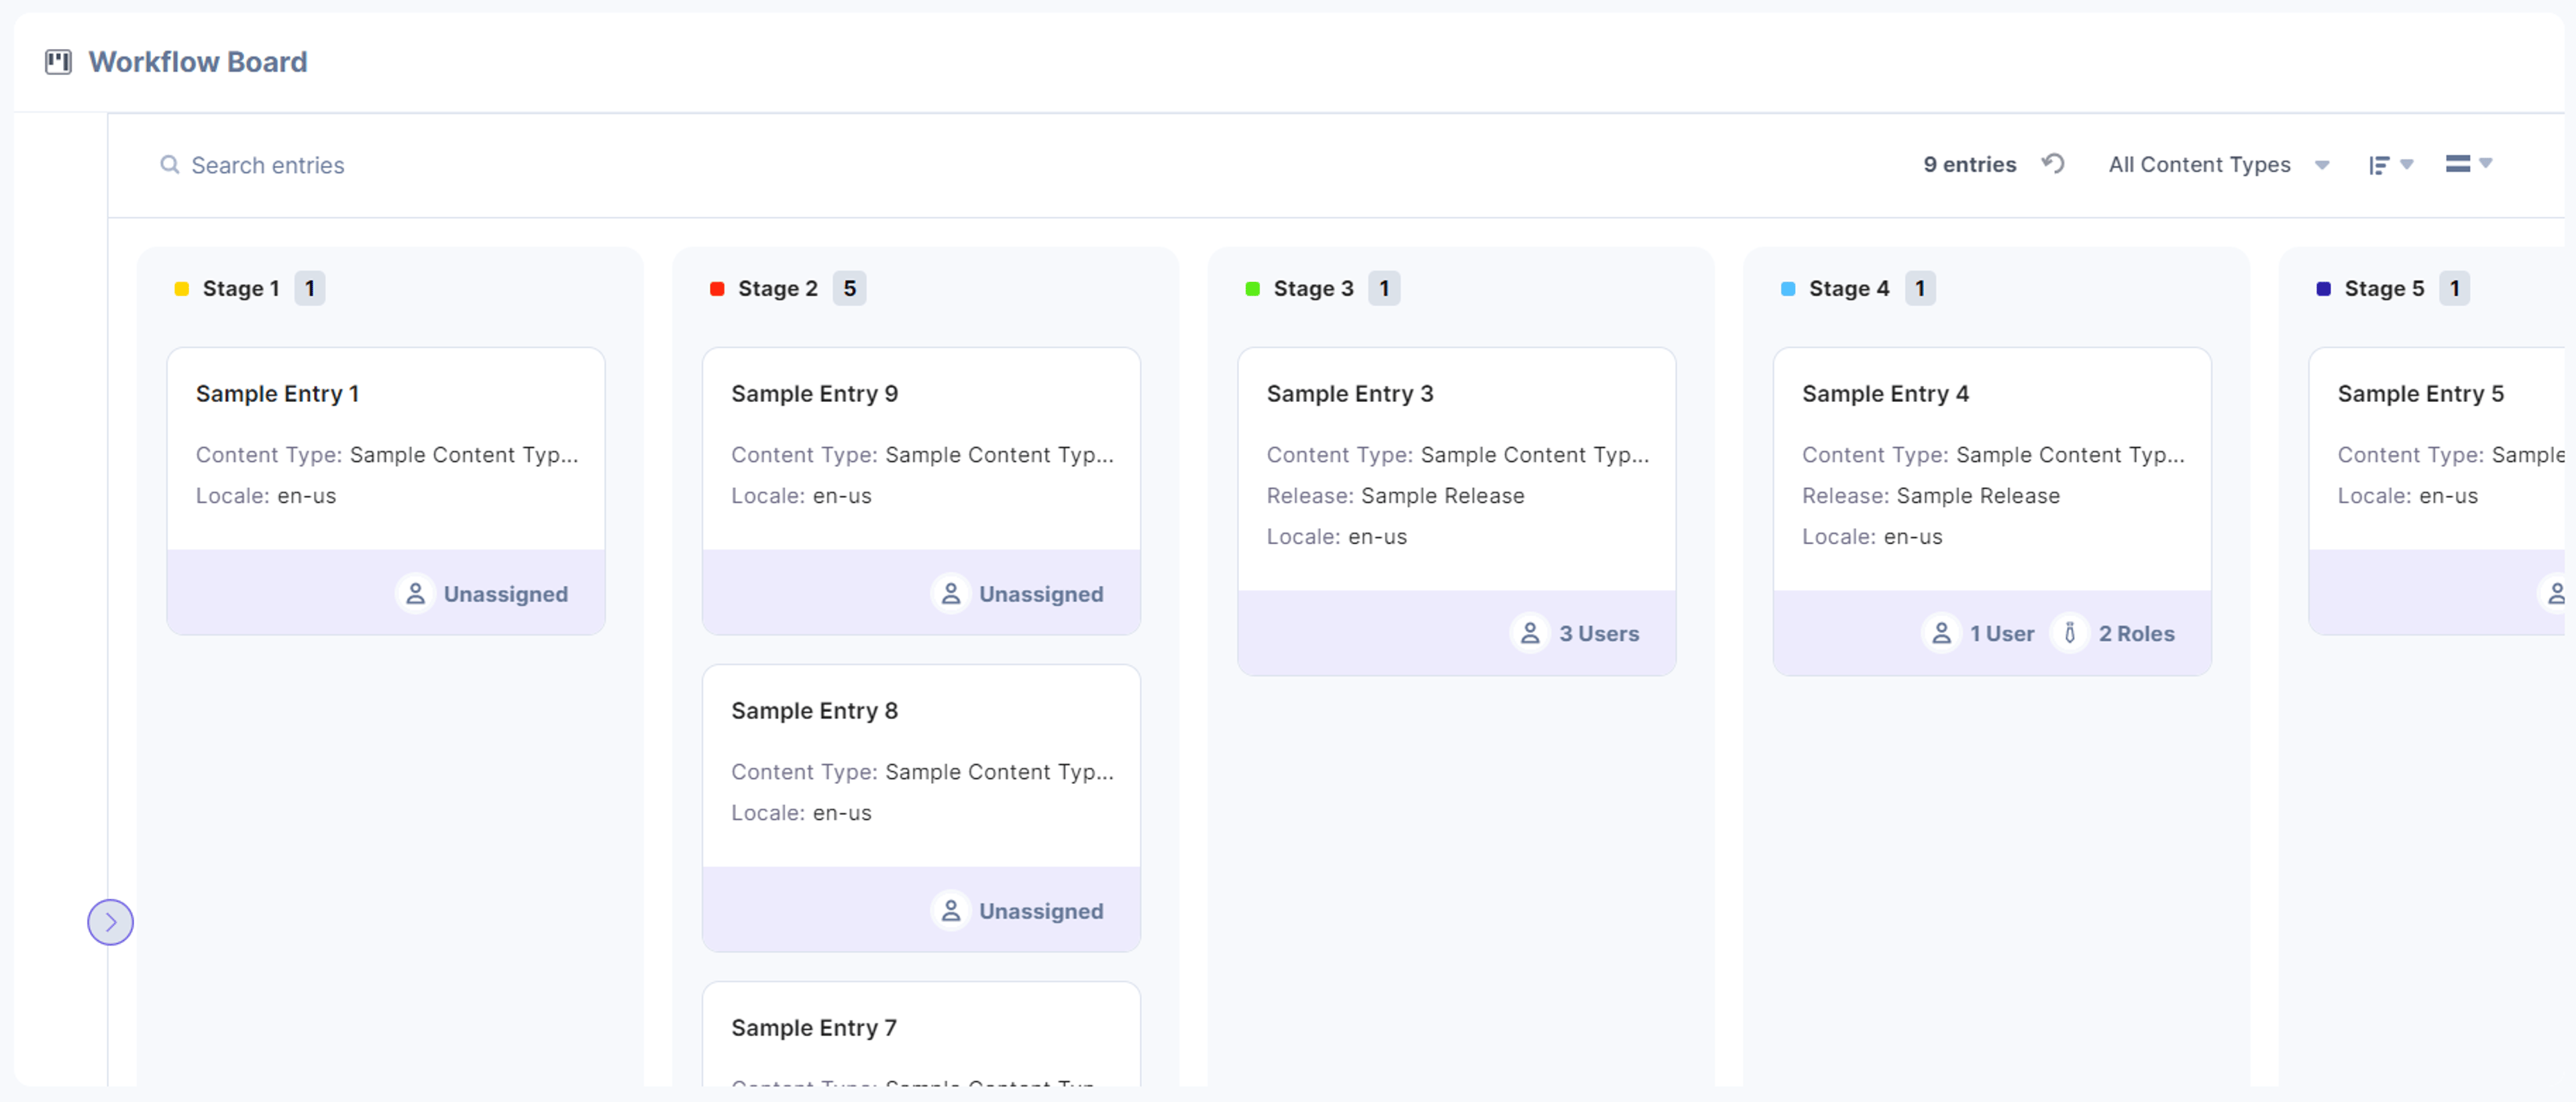Click the Stage 3 column heading
Image resolution: width=2576 pixels, height=1102 pixels.
(x=1313, y=288)
